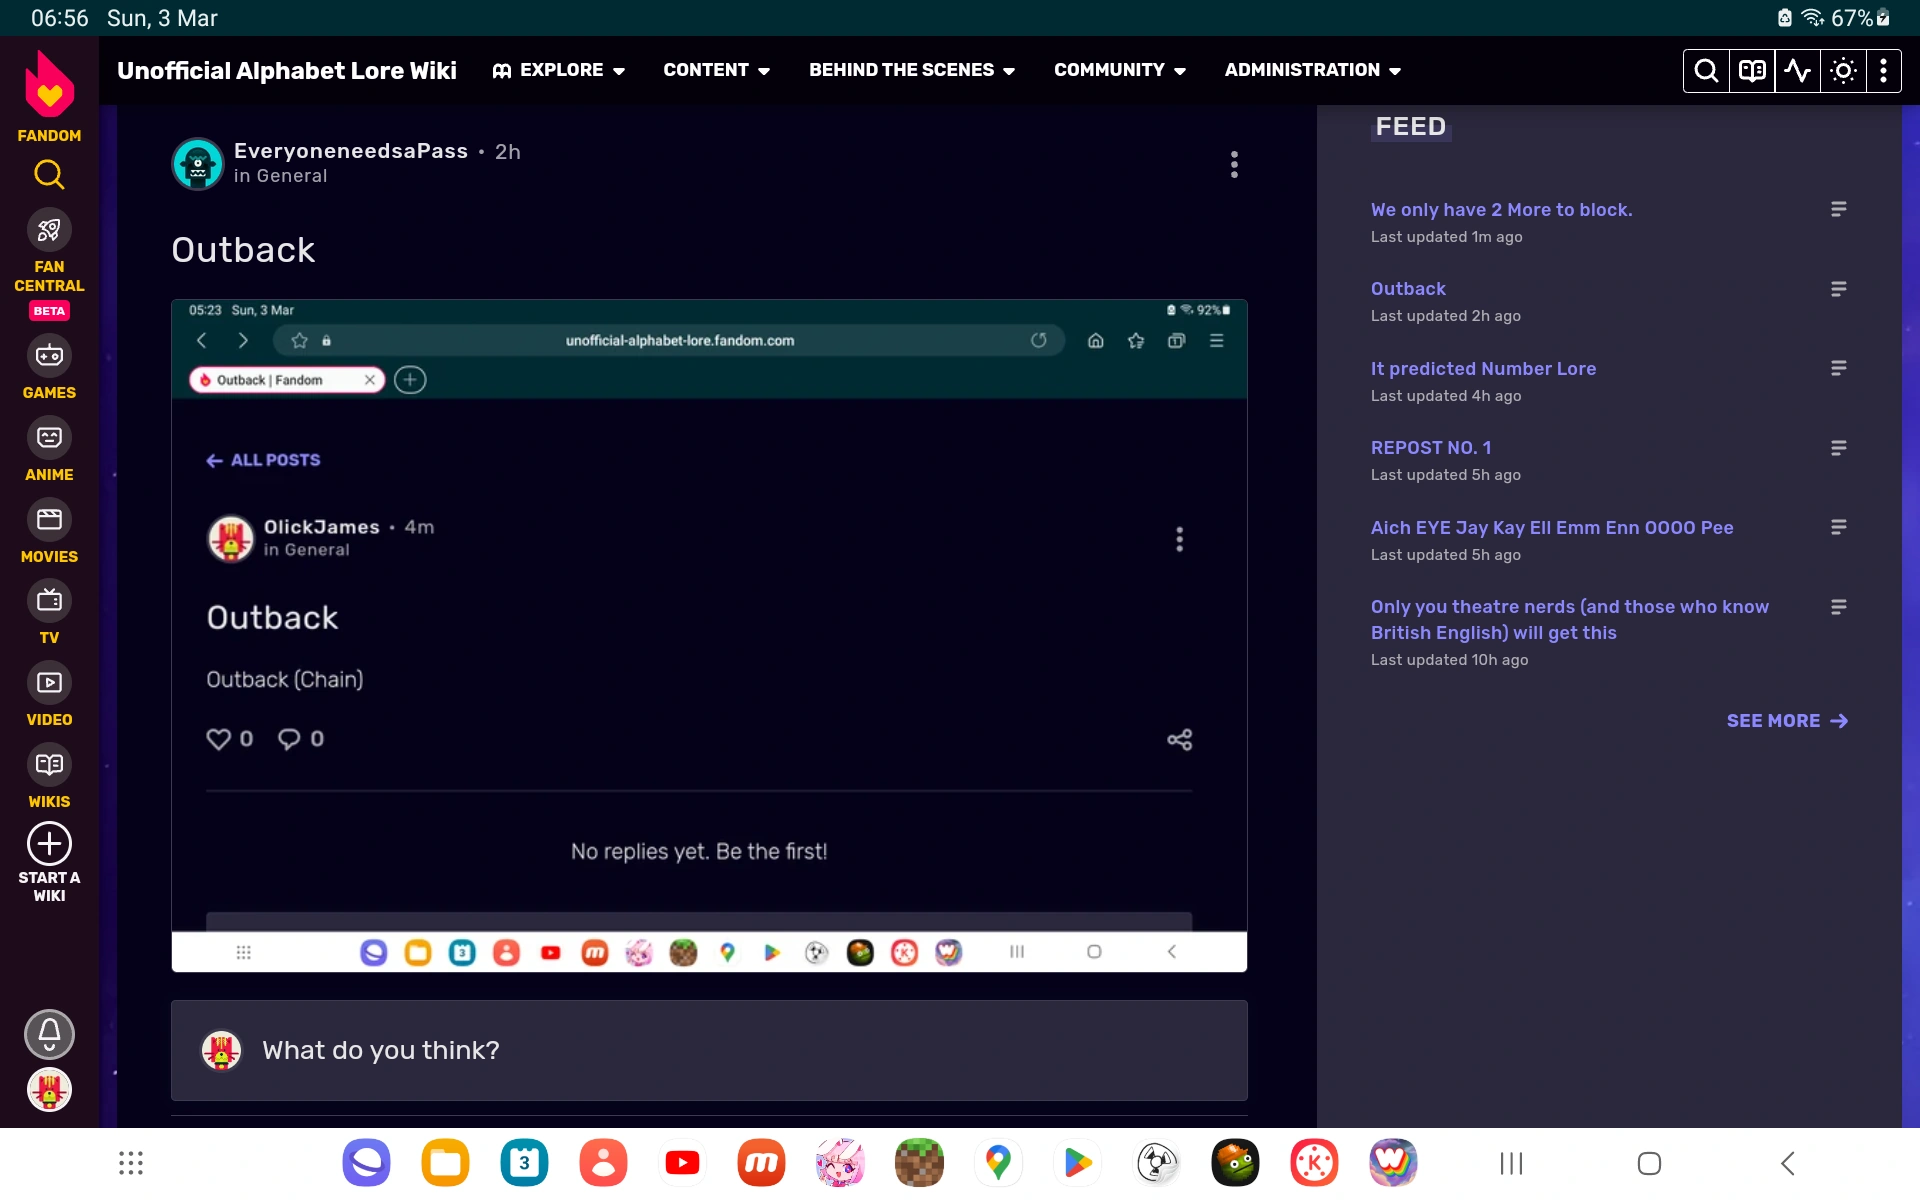Viewport: 1920px width, 1200px height.
Task: Open the Start a Wiki plus icon
Action: pyautogui.click(x=49, y=844)
